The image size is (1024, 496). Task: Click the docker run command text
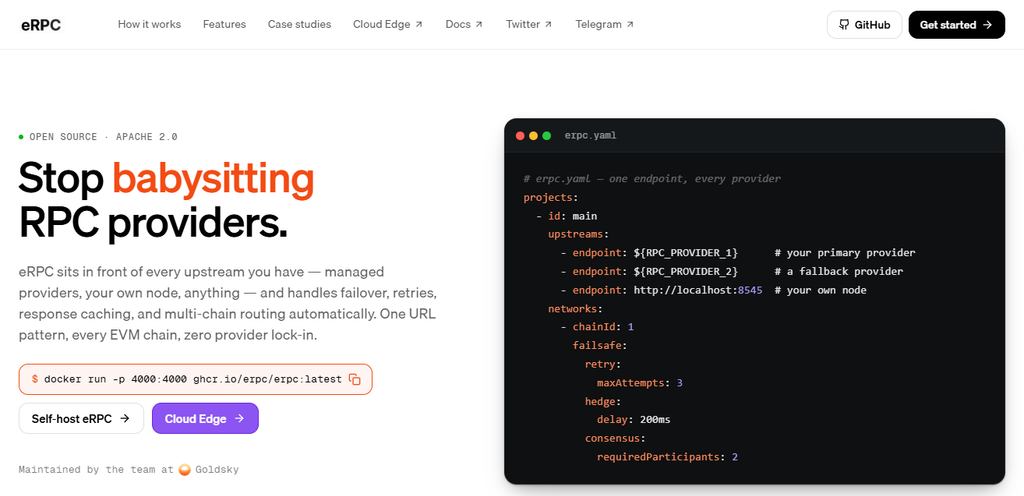pyautogui.click(x=193, y=379)
